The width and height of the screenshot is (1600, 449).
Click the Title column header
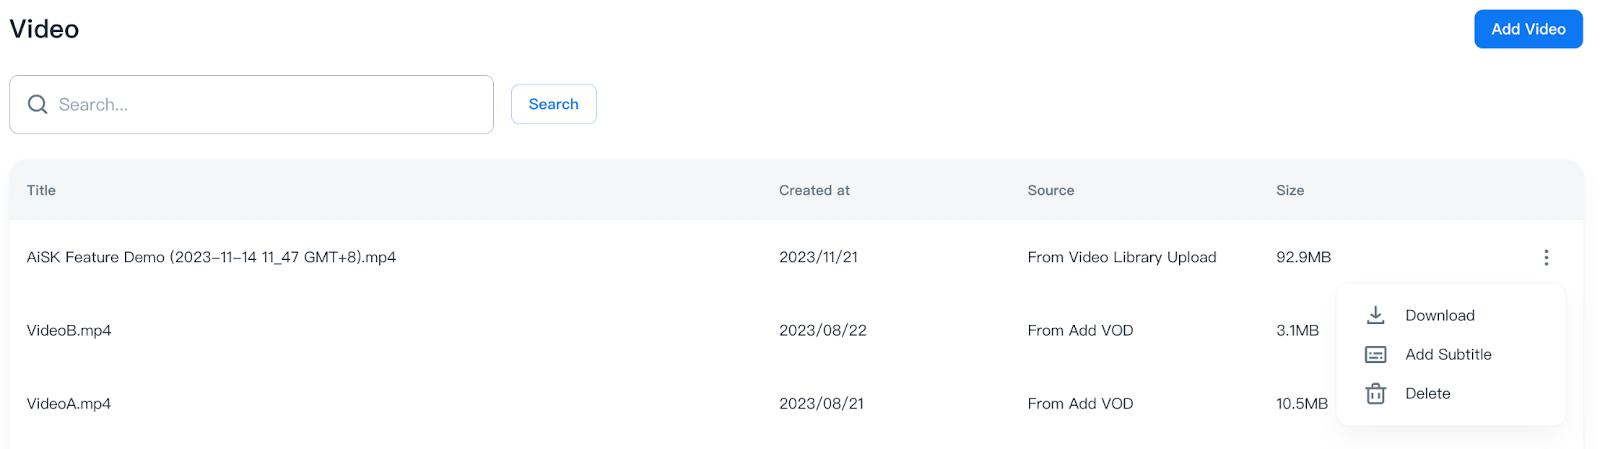41,190
